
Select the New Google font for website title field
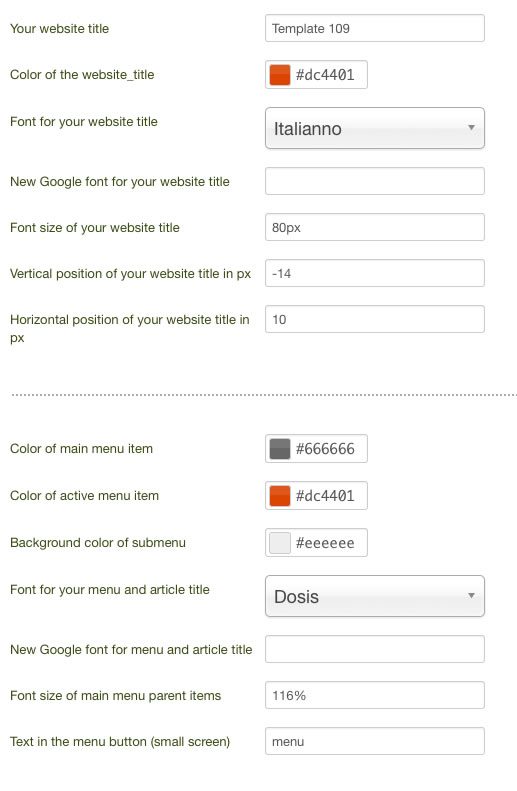375,181
